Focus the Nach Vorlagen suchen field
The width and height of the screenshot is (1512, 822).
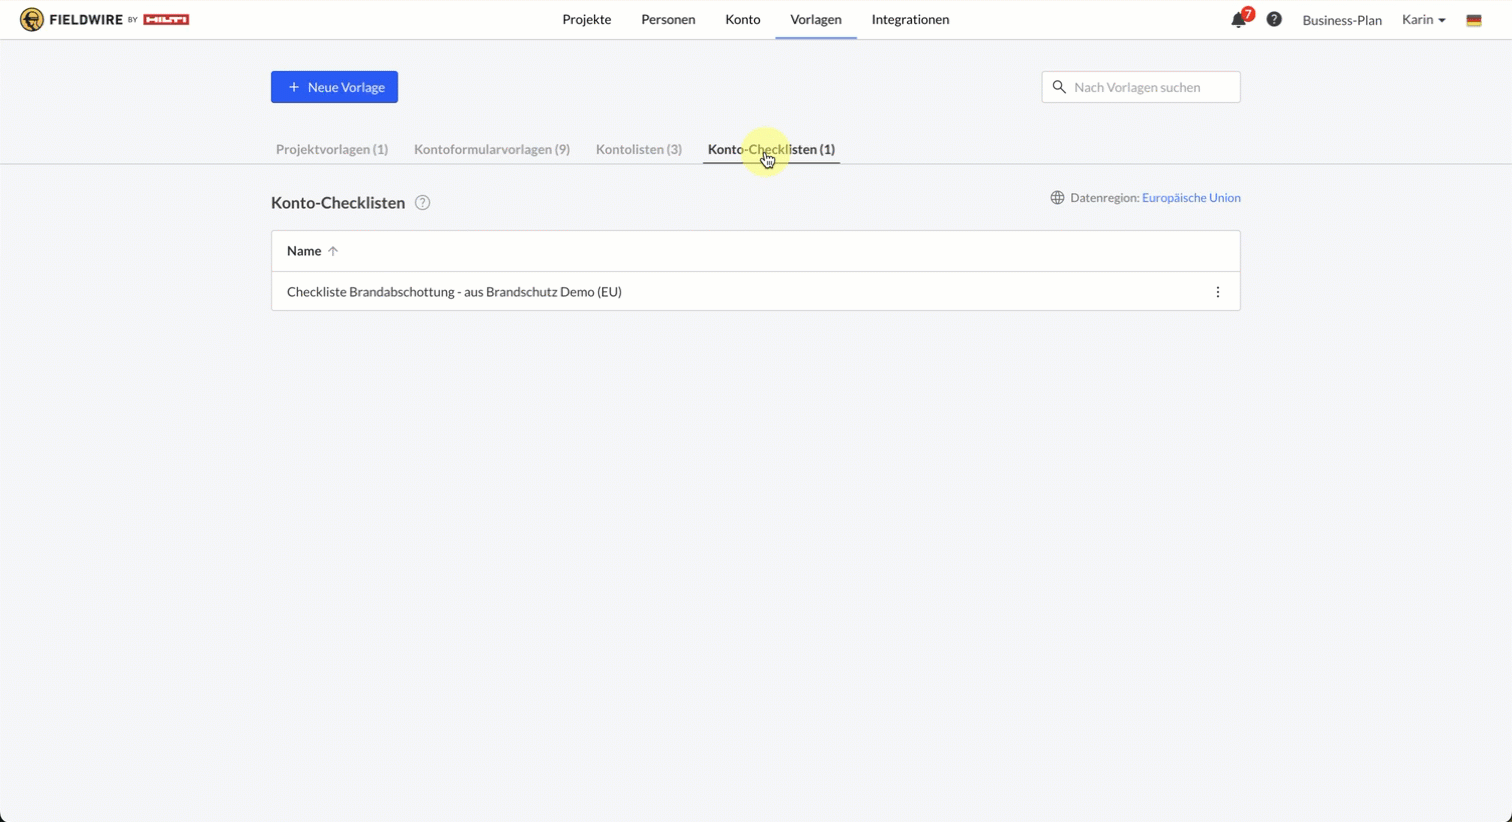click(x=1141, y=87)
